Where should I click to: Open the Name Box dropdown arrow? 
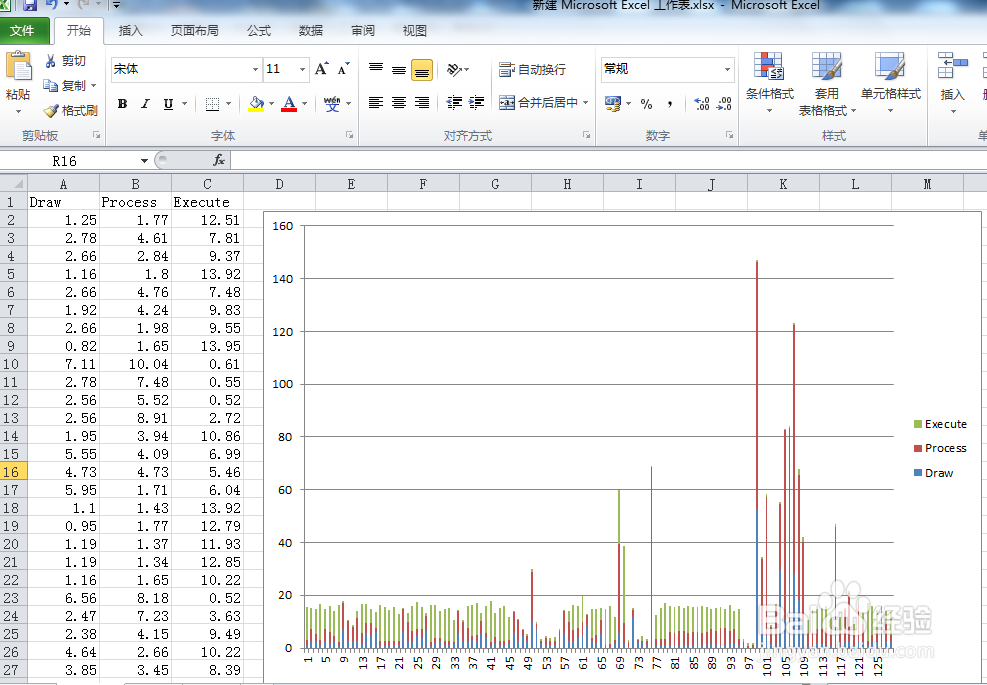pos(144,161)
